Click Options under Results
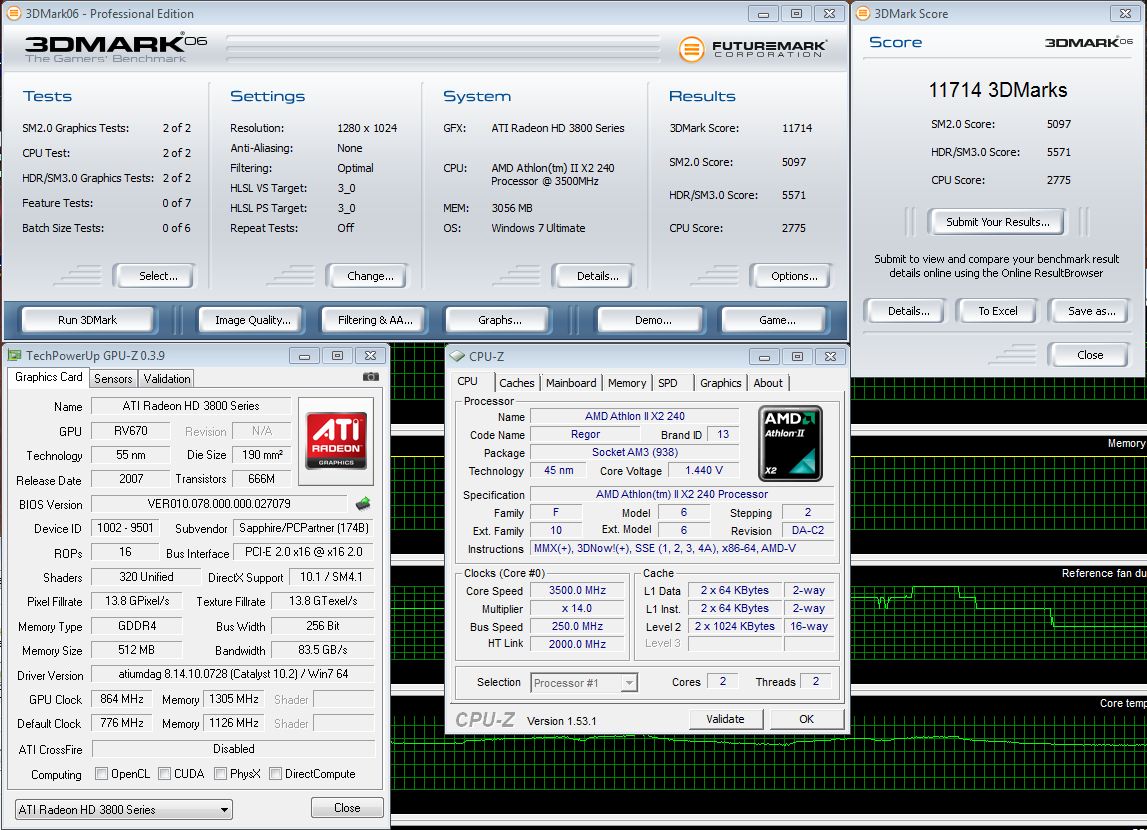The width and height of the screenshot is (1147, 830). pyautogui.click(x=794, y=276)
